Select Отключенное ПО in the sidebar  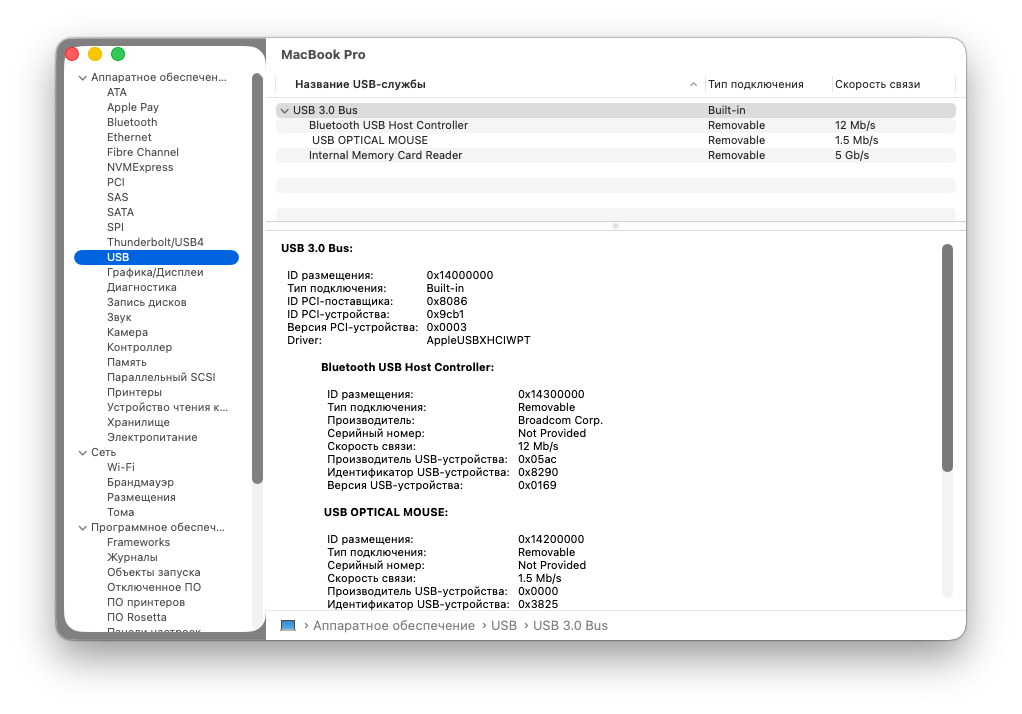click(154, 588)
